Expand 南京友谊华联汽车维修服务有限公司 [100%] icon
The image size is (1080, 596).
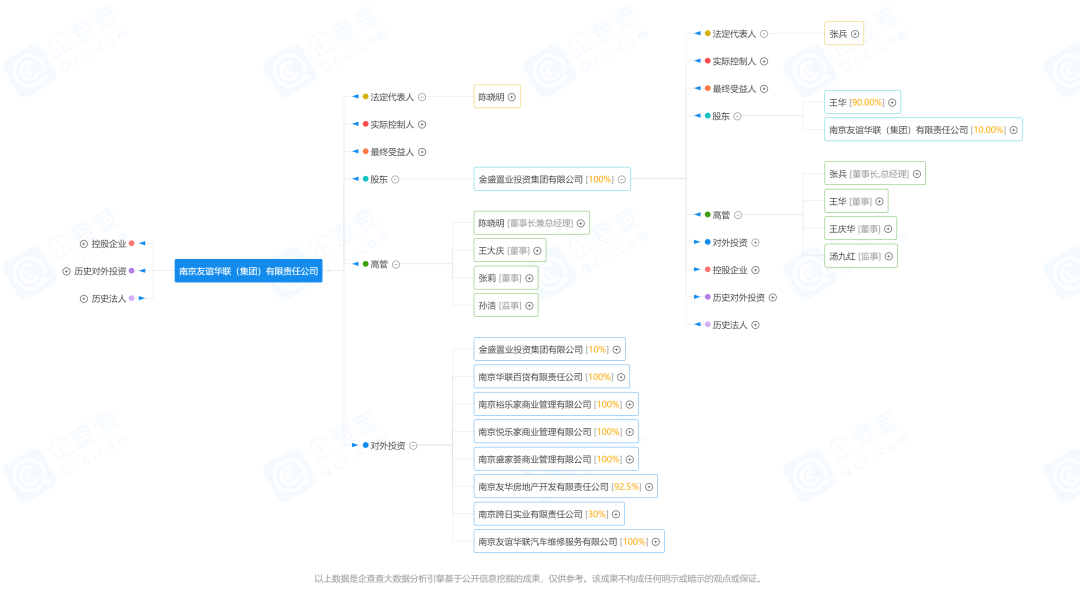coord(656,542)
